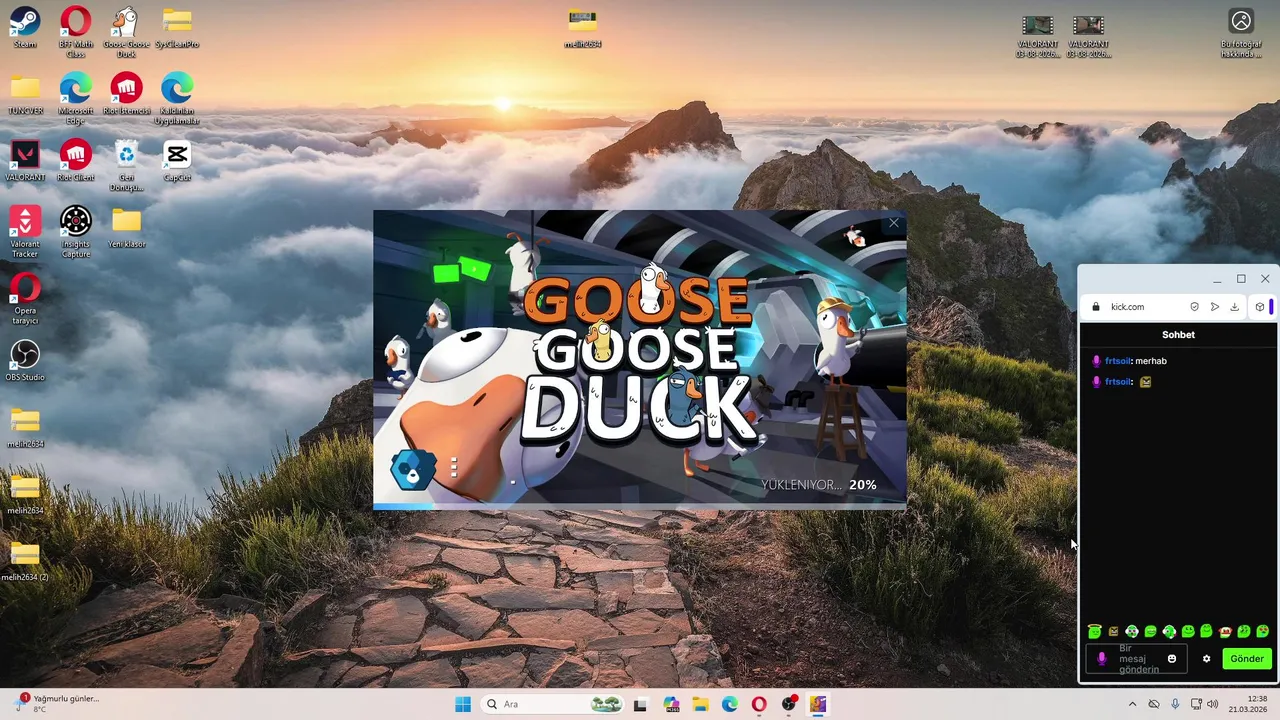Open File Explorer from the taskbar
Image resolution: width=1280 pixels, height=720 pixels.
pos(700,704)
